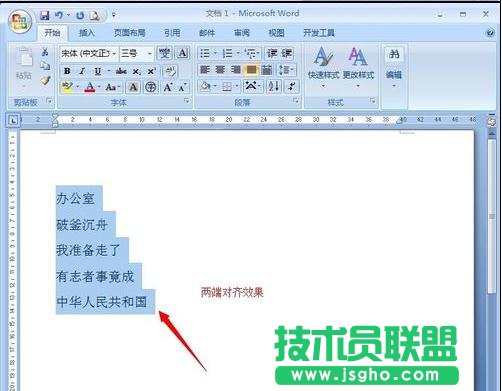This screenshot has height=391, width=502.
Task: Open the 更改样式 change styles menu
Action: coord(358,67)
